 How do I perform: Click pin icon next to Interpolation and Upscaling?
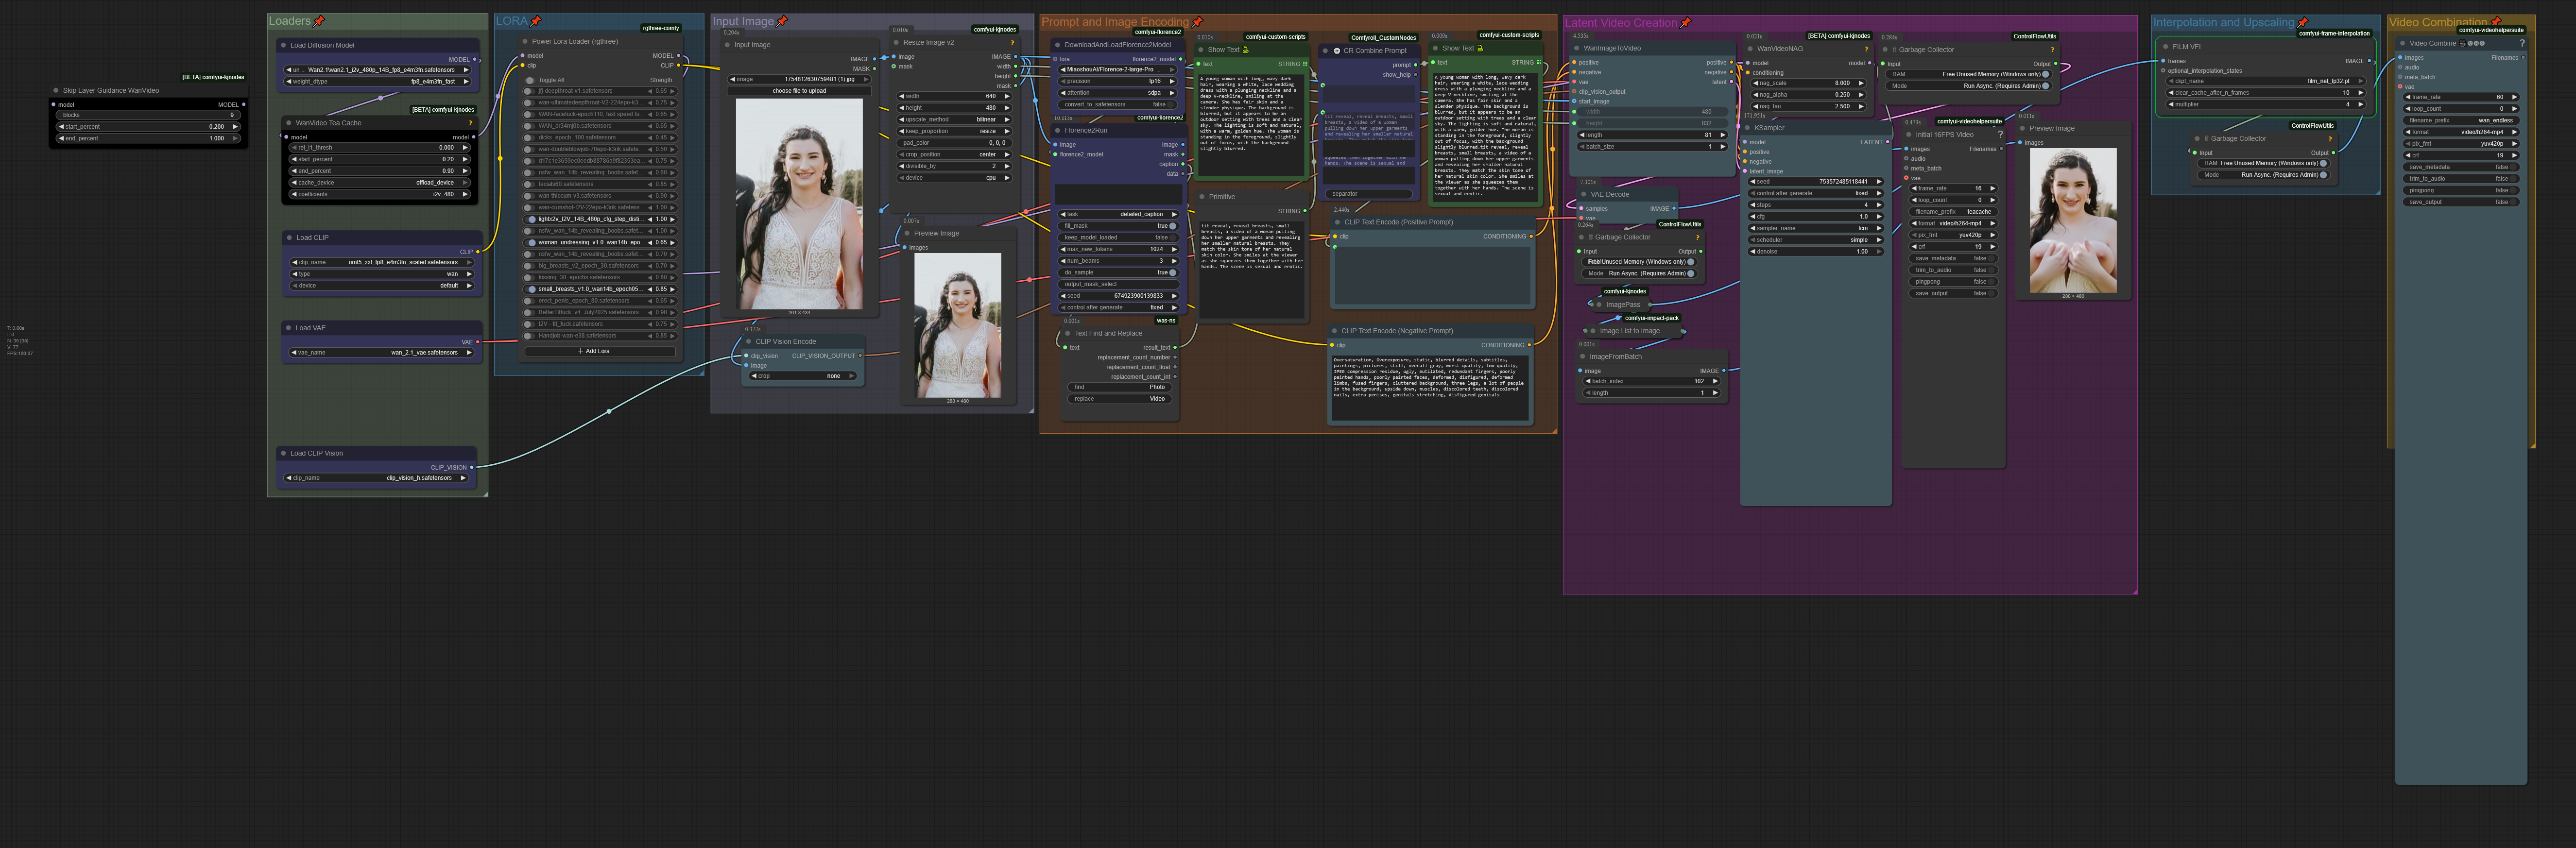(2303, 22)
